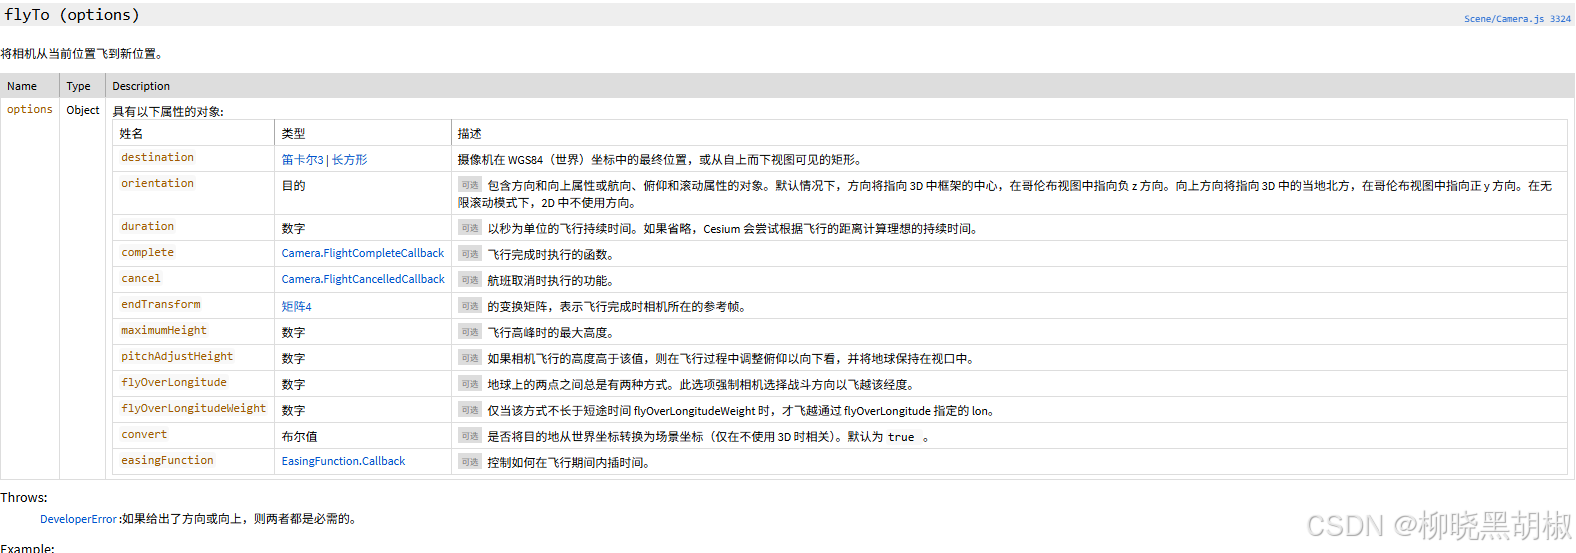Open the 笛卡尔3 type link
The height and width of the screenshot is (553, 1576).
point(302,160)
